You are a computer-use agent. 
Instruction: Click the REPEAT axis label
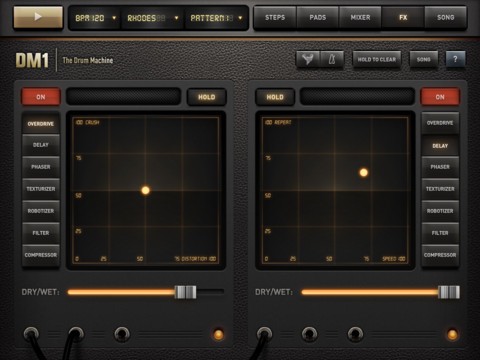[283, 123]
